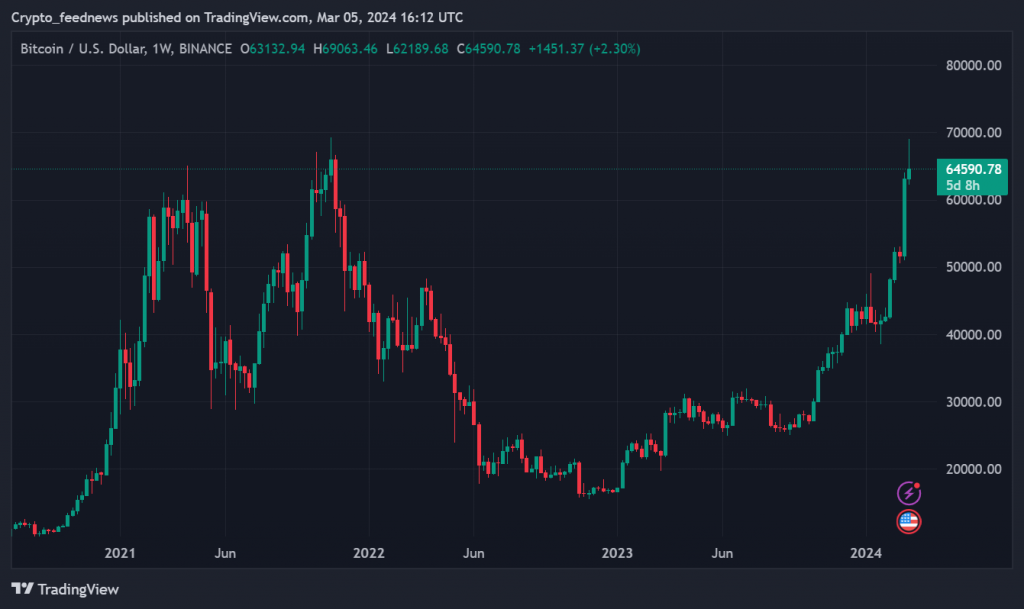Click the 70000.00 price axis label
The image size is (1024, 609).
[x=973, y=133]
